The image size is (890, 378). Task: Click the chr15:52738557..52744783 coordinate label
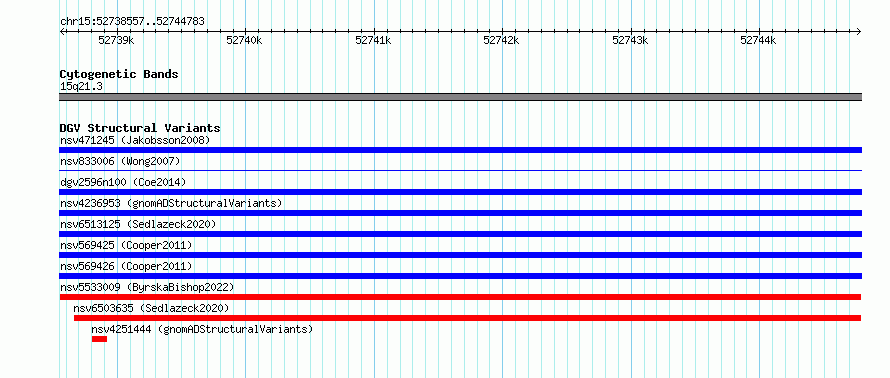pos(132,22)
